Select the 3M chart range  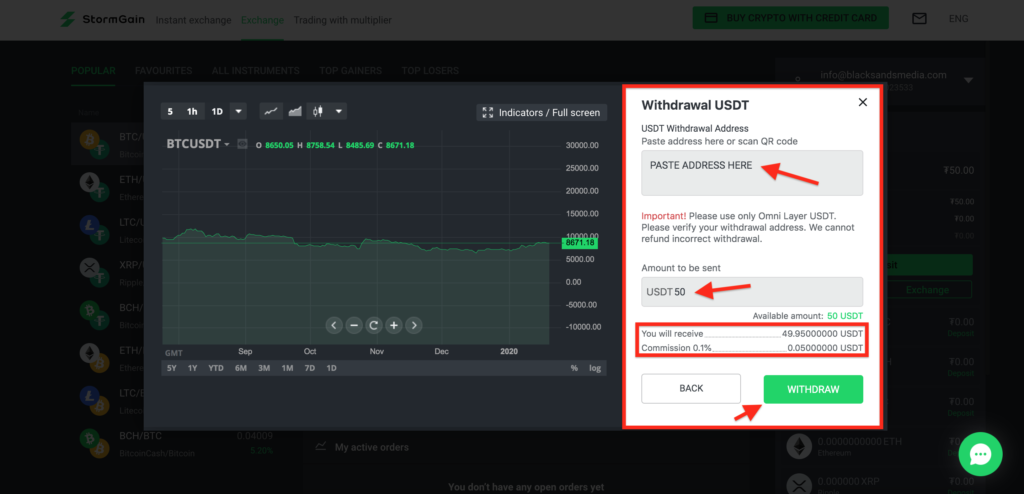[264, 368]
